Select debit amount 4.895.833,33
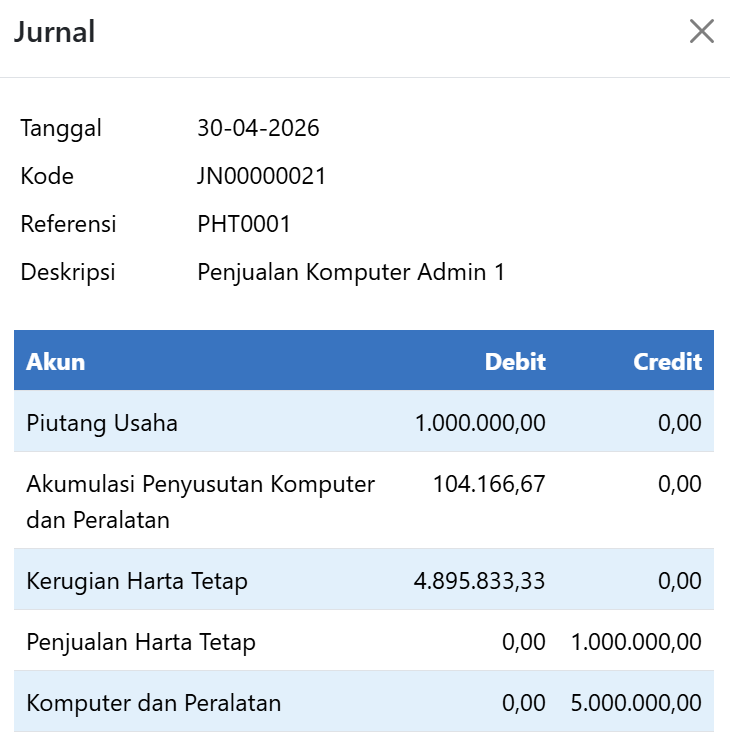The image size is (730, 745). click(479, 581)
